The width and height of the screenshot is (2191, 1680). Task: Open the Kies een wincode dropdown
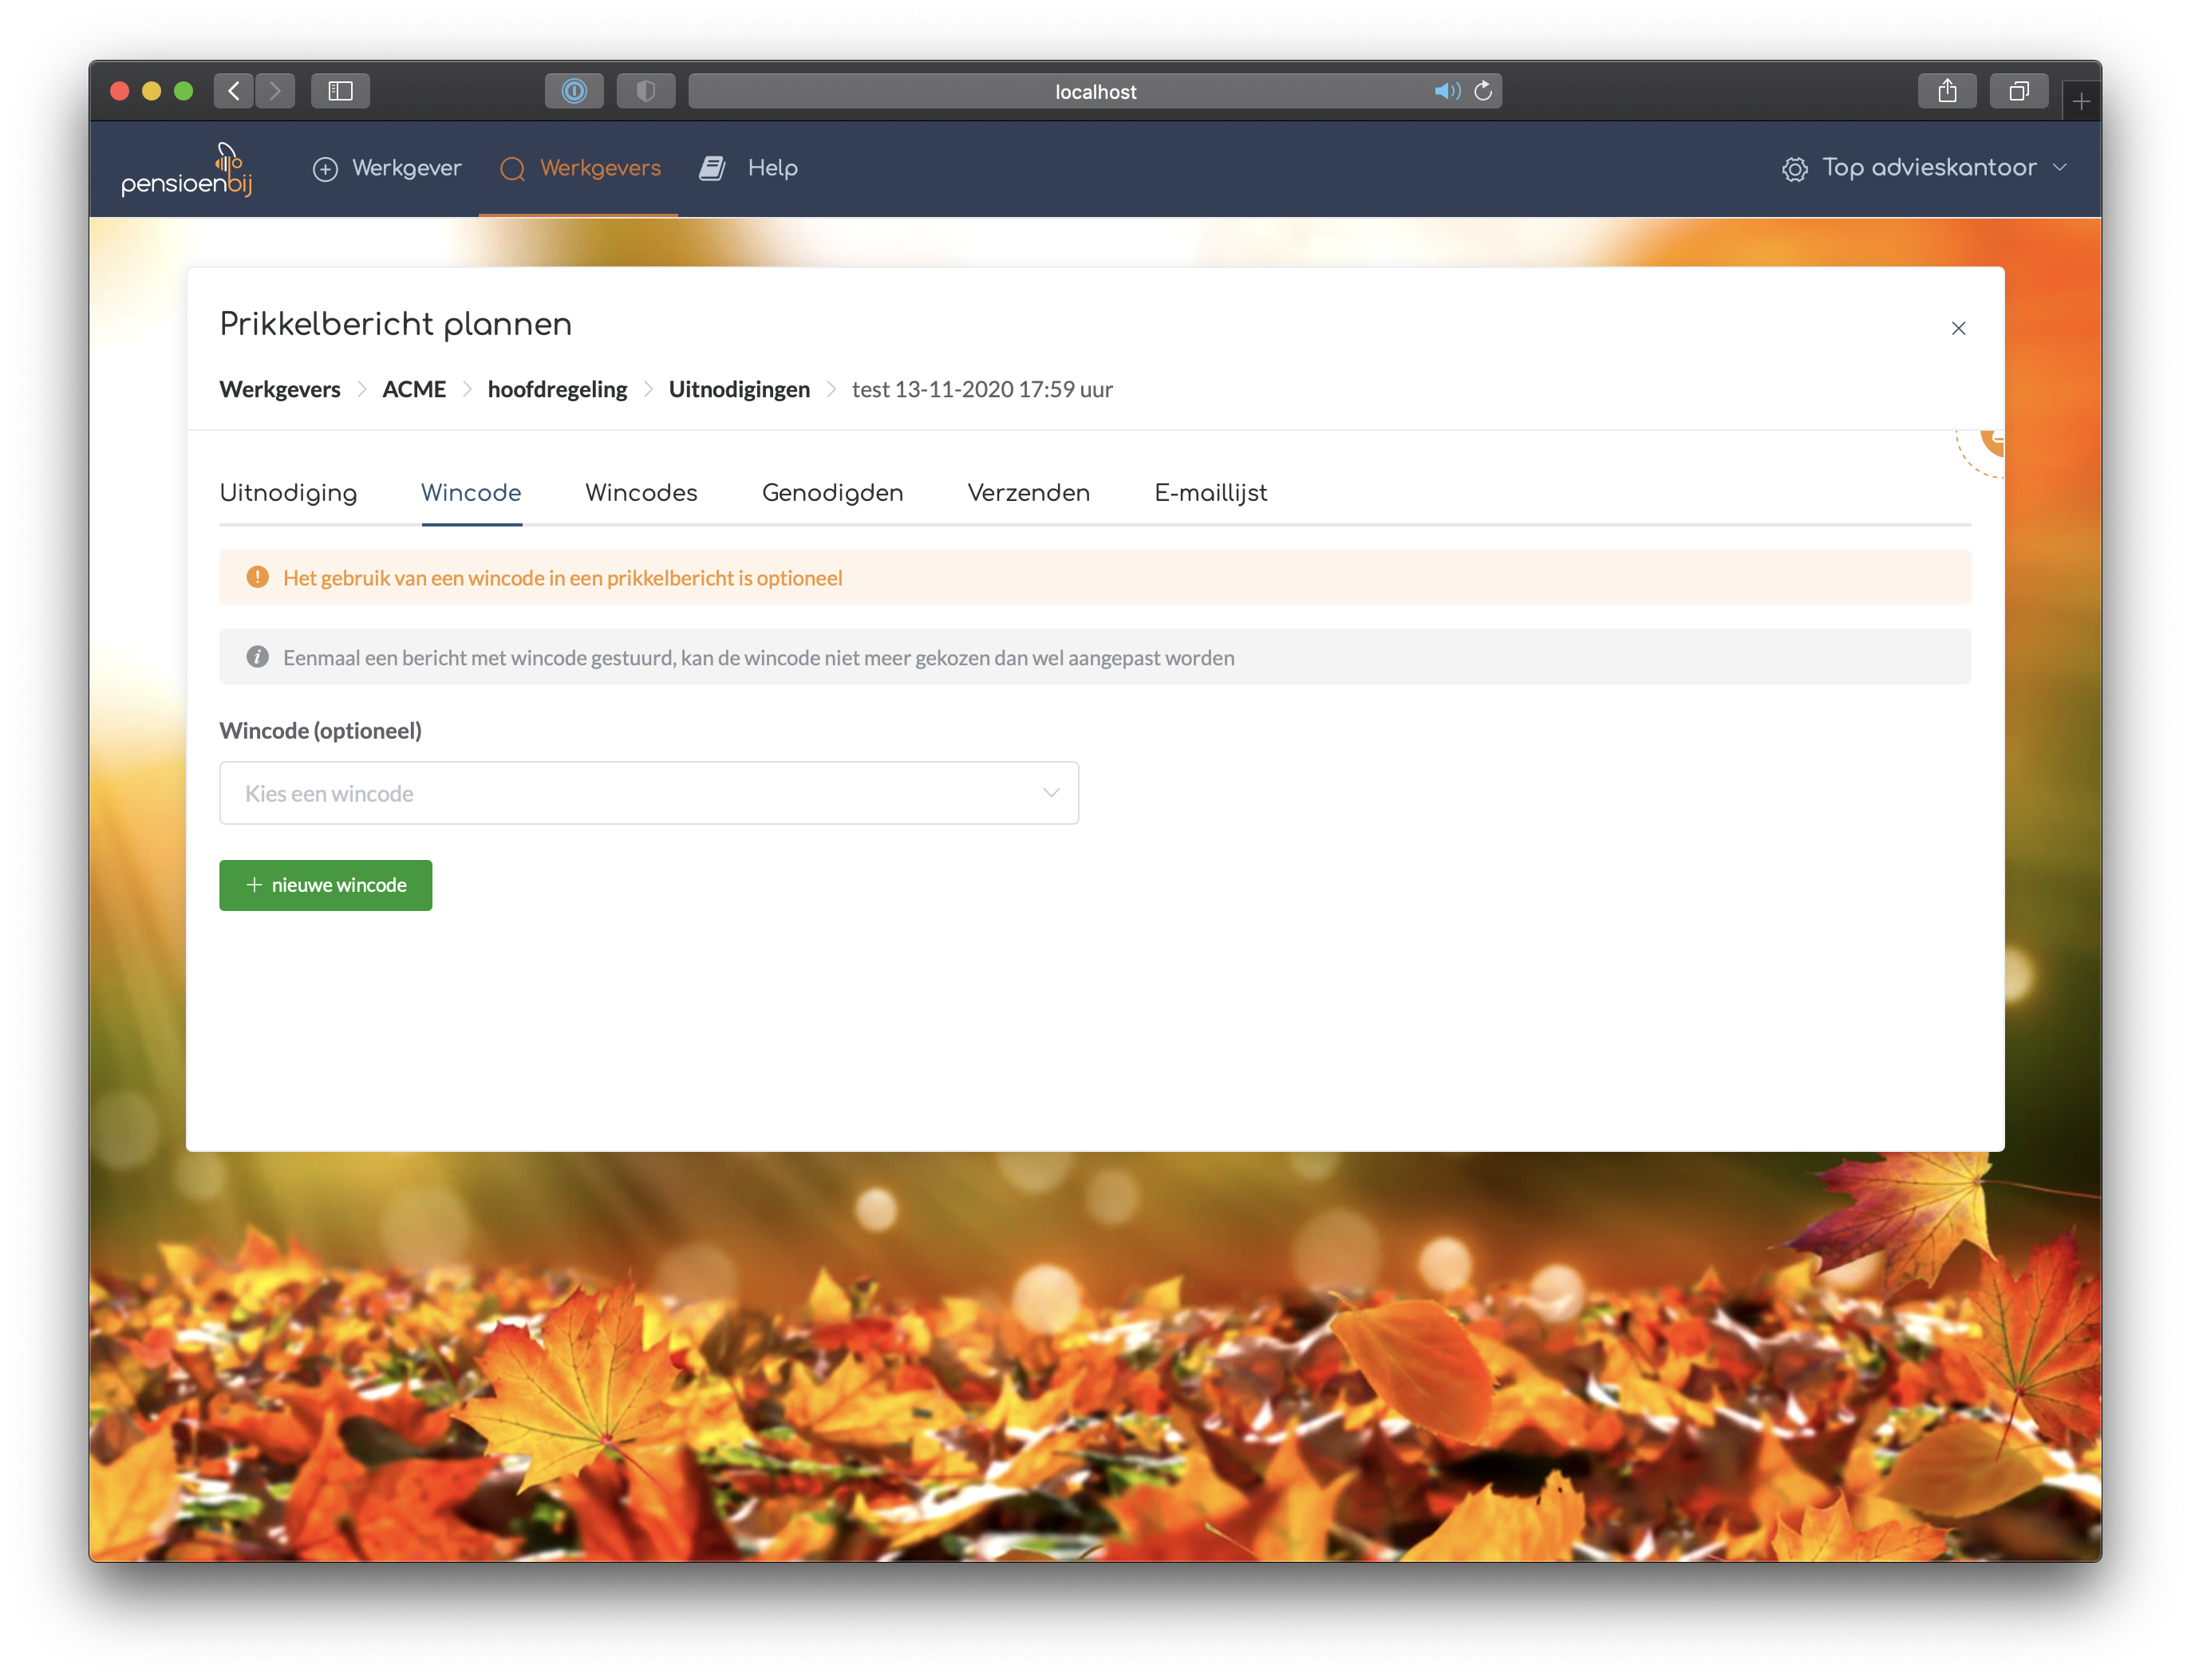coord(649,793)
